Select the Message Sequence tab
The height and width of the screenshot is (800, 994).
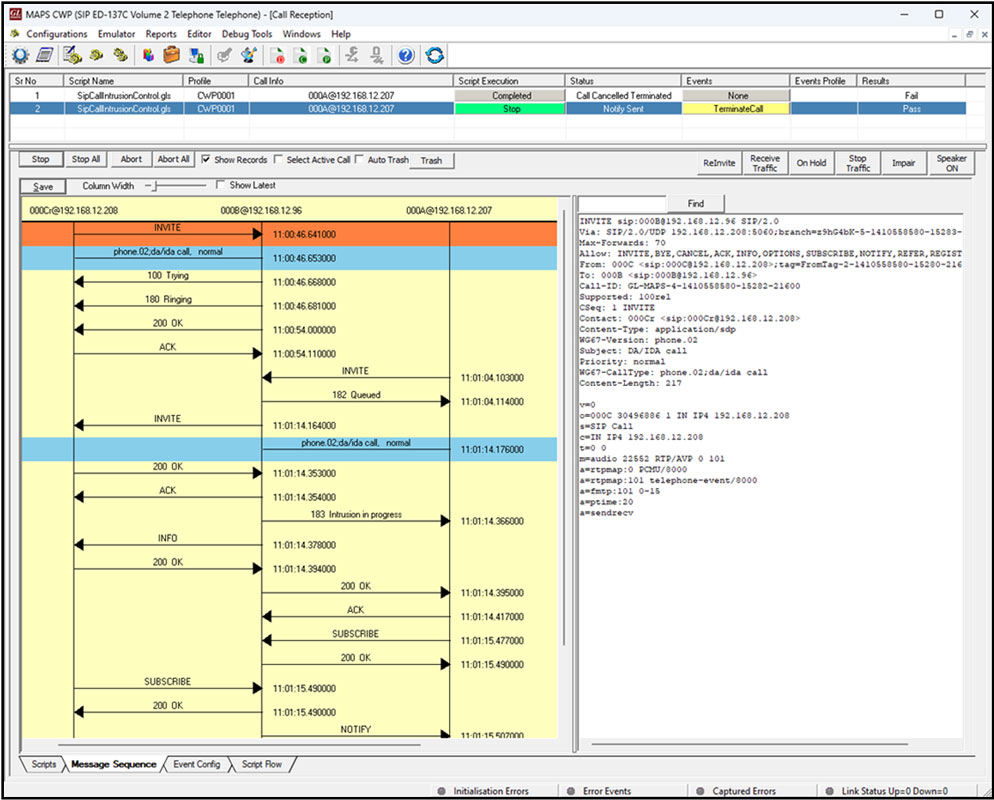tap(113, 764)
